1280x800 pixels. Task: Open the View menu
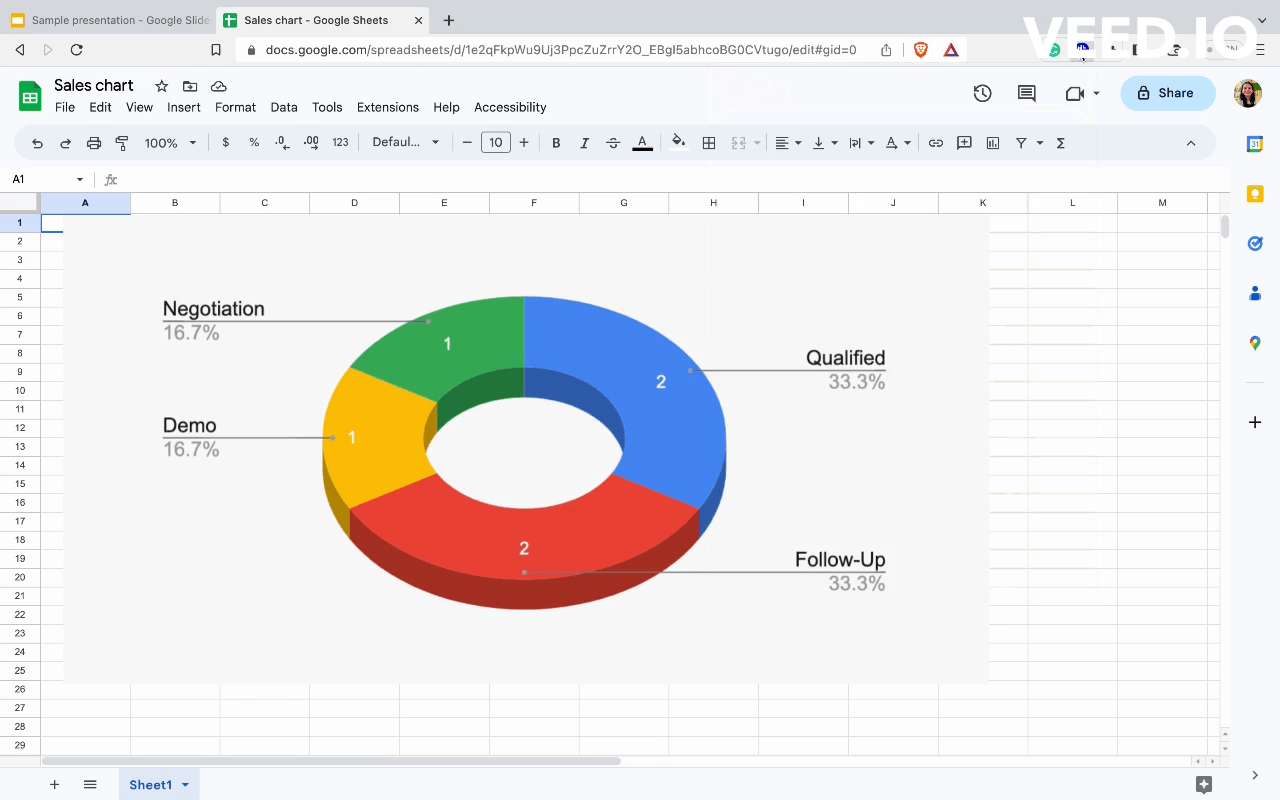click(139, 107)
